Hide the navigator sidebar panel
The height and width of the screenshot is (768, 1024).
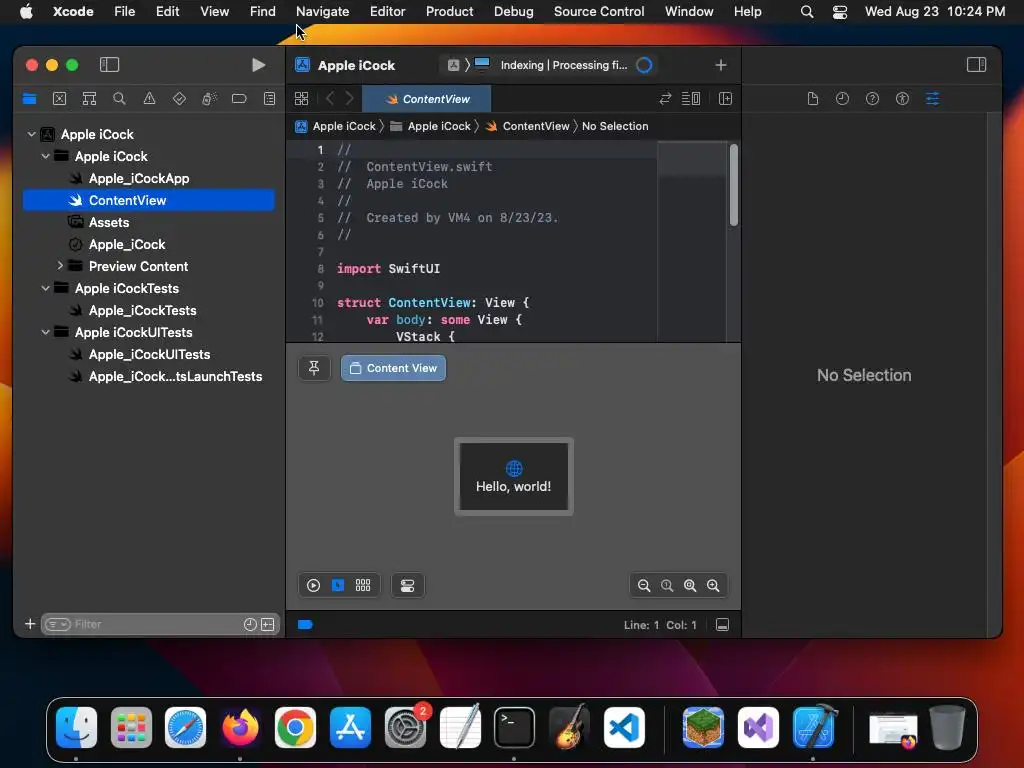109,65
